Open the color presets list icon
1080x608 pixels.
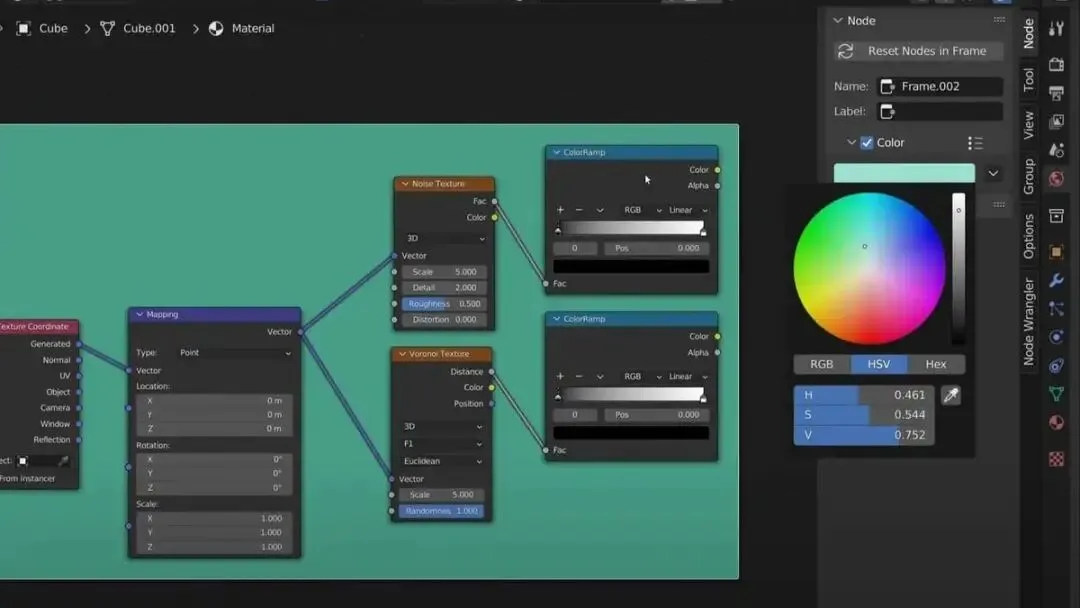click(975, 143)
